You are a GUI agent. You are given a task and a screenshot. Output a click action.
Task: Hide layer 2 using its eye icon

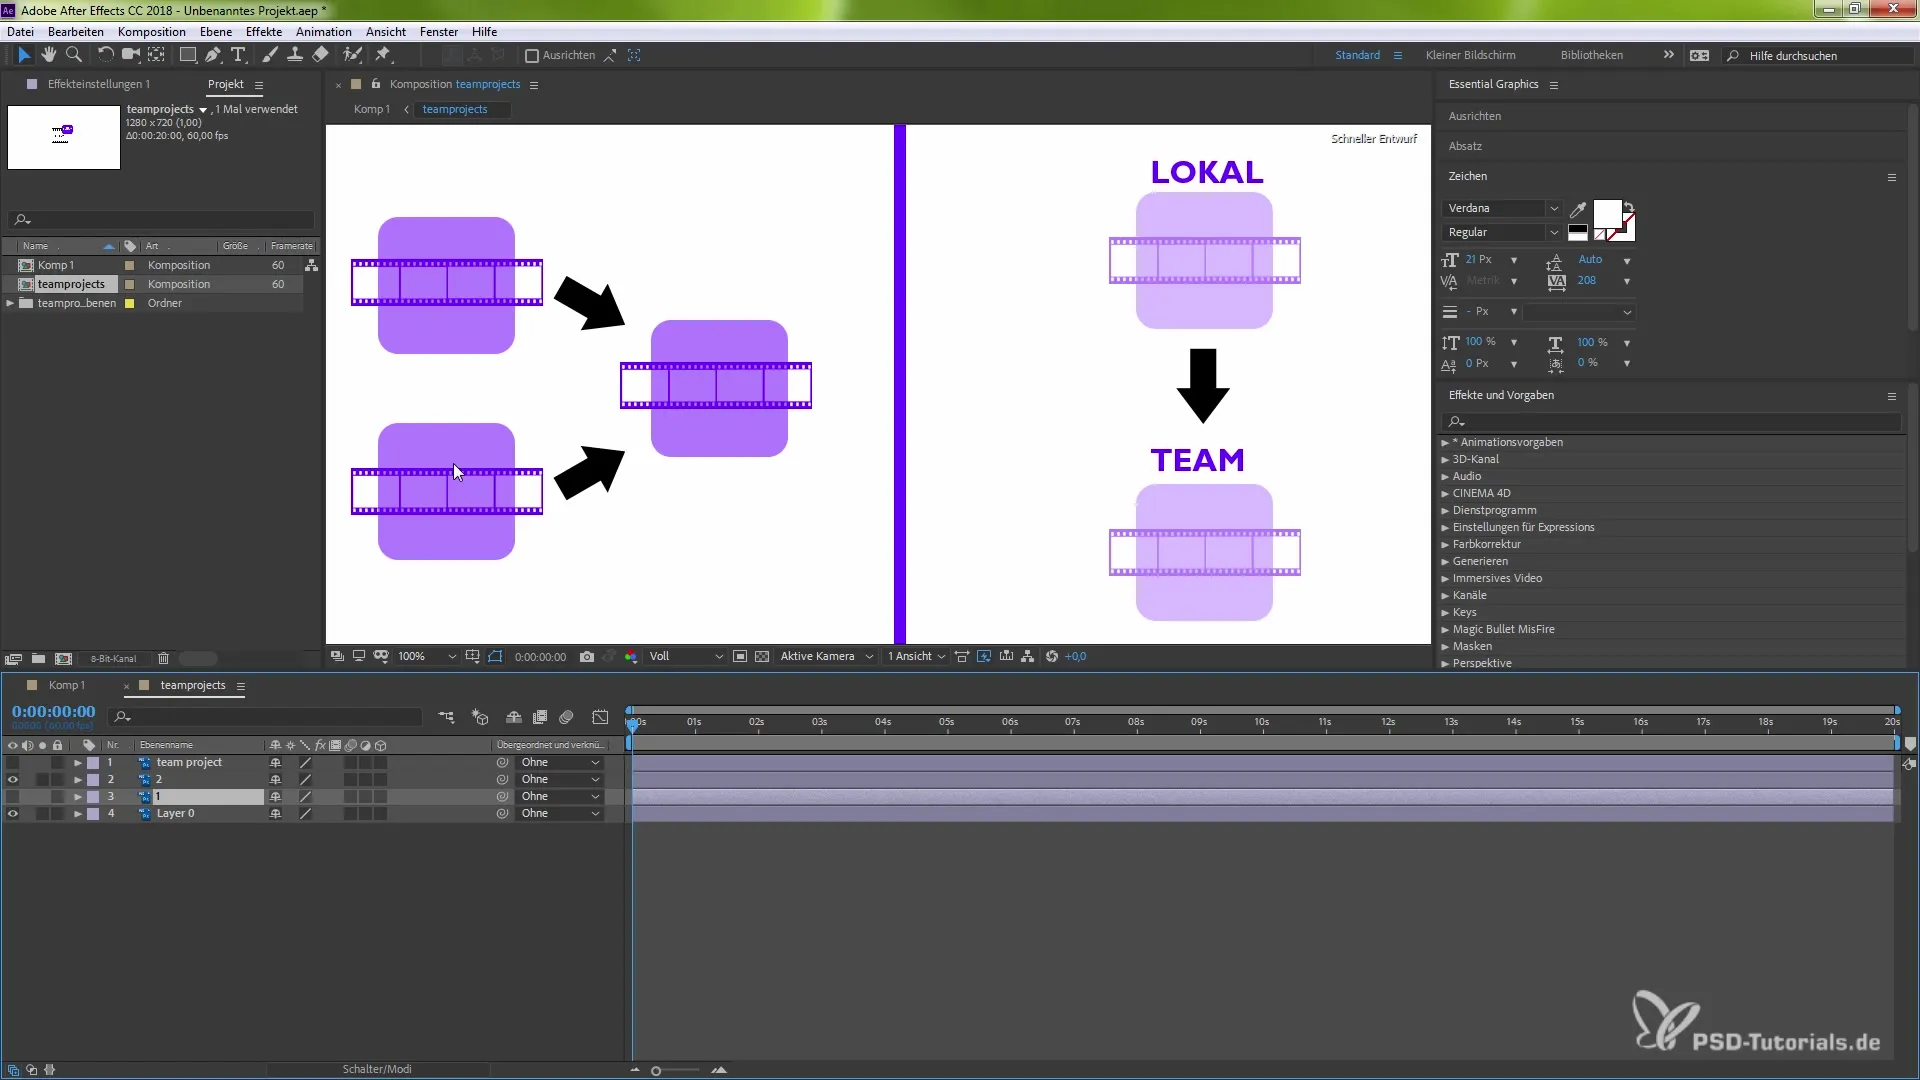pos(13,780)
